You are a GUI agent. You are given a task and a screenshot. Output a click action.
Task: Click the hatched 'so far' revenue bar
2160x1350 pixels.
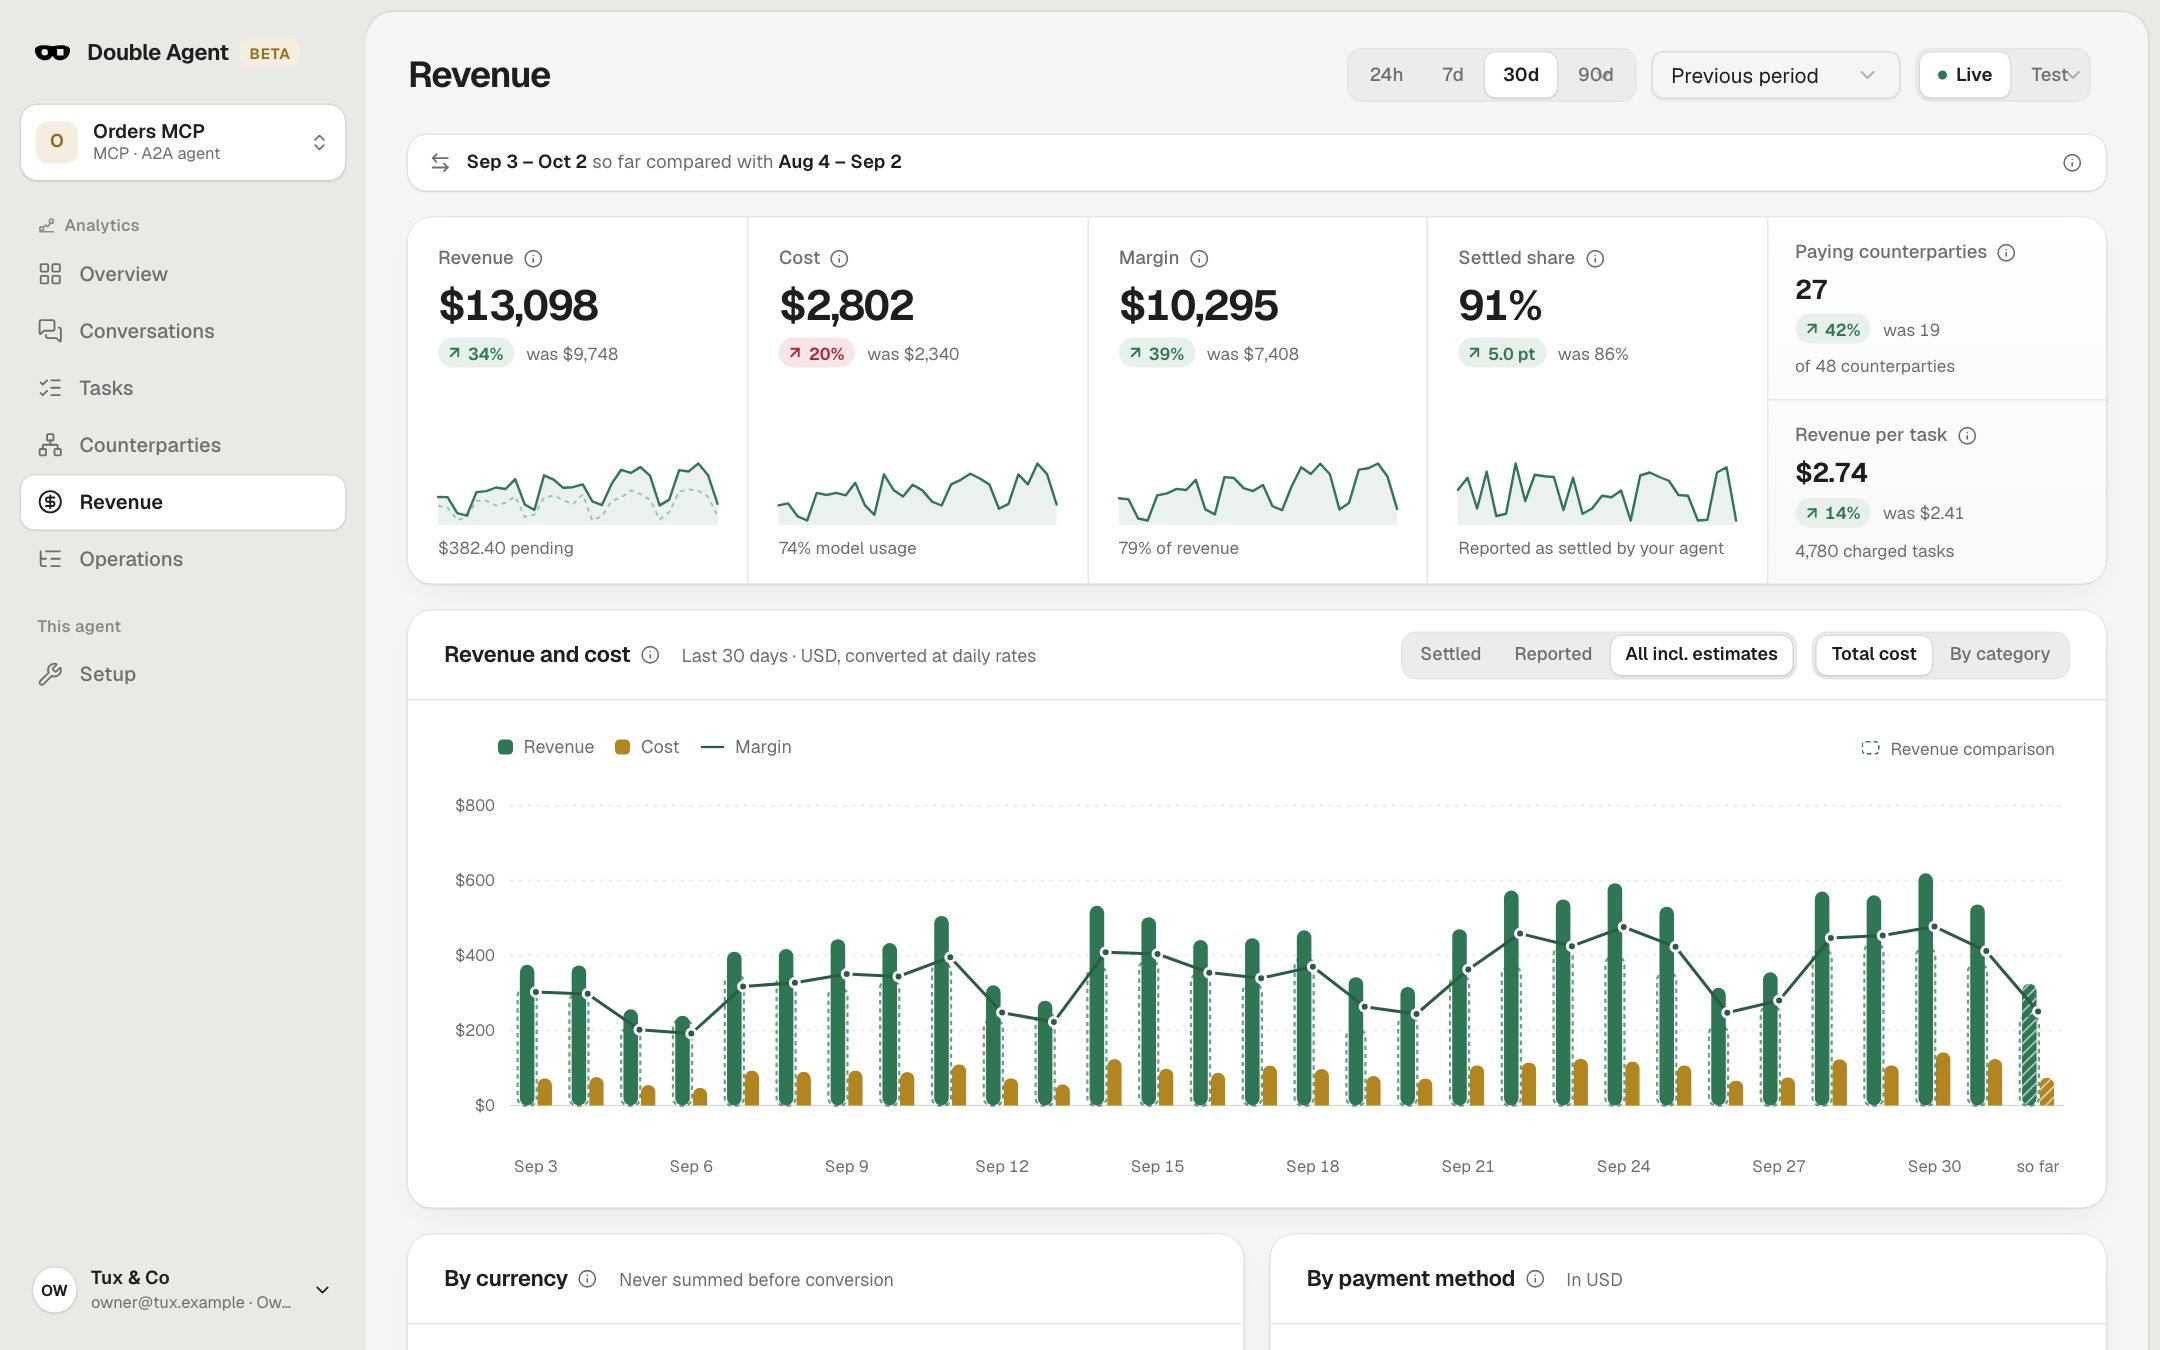click(2029, 1044)
